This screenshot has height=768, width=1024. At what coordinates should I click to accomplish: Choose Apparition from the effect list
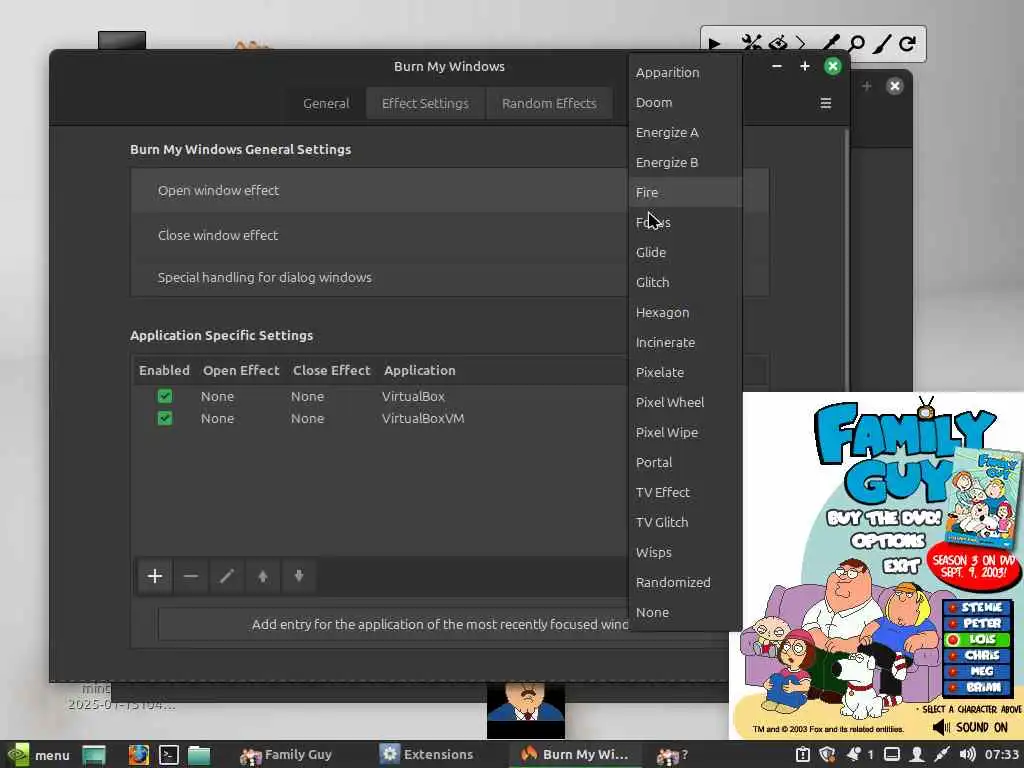pyautogui.click(x=685, y=72)
